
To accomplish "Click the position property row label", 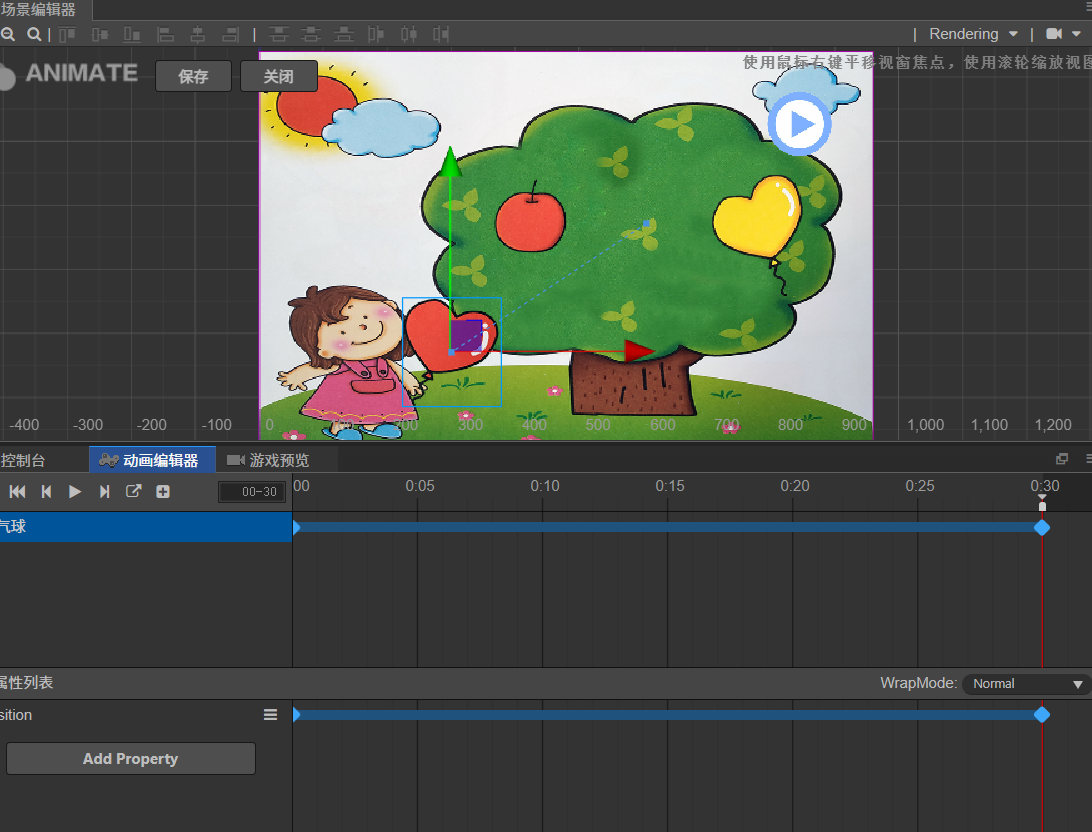I will 16,715.
